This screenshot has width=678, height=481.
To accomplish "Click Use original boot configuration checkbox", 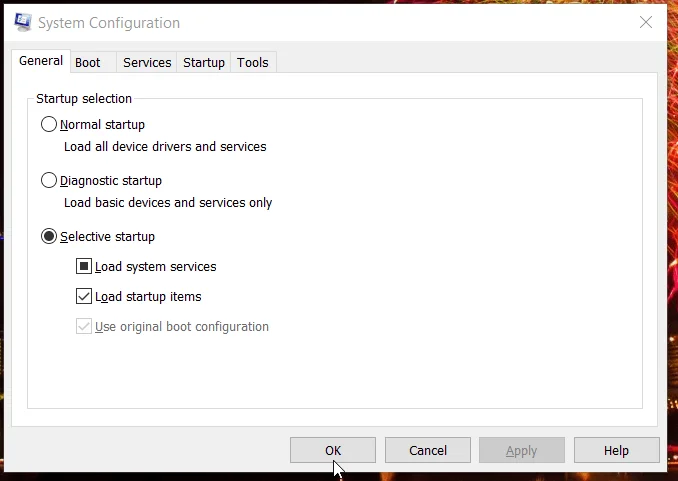I will tap(84, 327).
